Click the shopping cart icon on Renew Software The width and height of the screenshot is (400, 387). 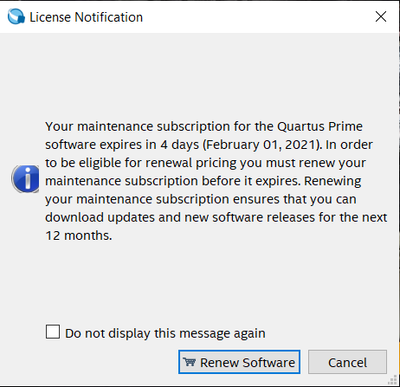(x=190, y=362)
